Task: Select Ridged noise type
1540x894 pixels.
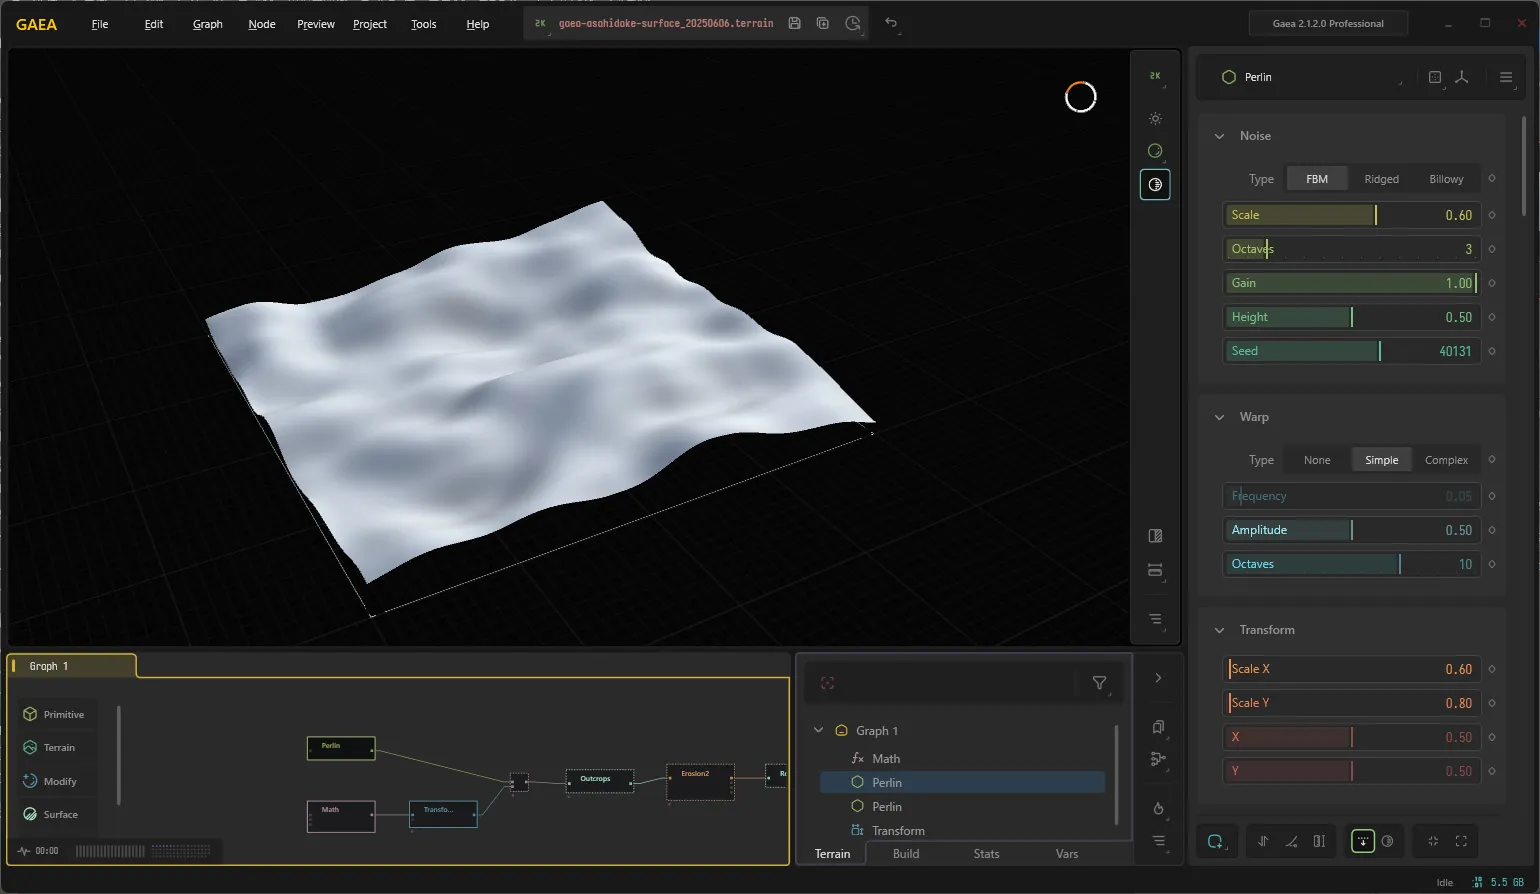Action: (1381, 179)
